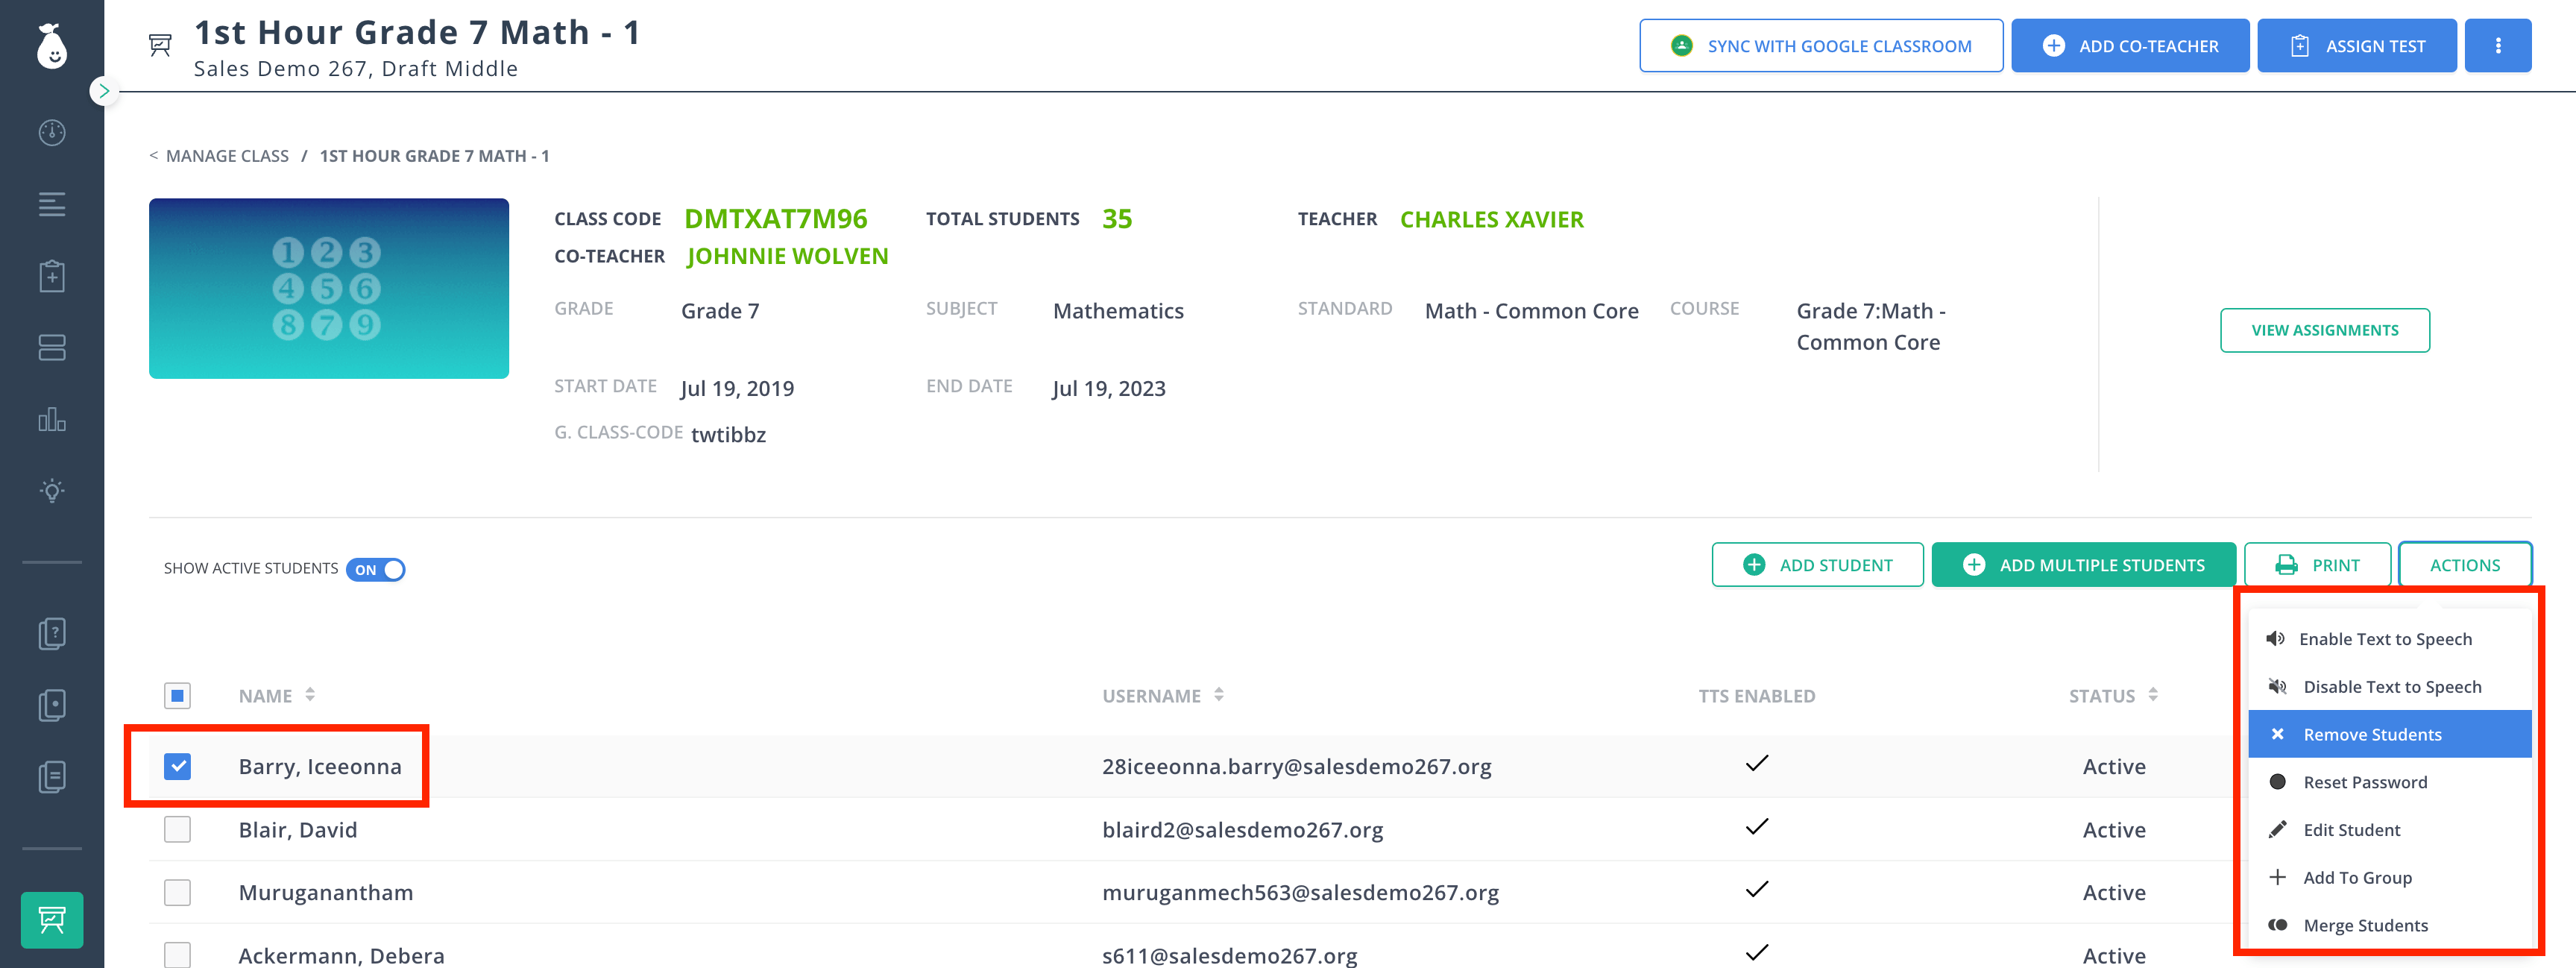This screenshot has width=2576, height=968.
Task: Click the TTS Enabled column header
Action: coord(1756,696)
